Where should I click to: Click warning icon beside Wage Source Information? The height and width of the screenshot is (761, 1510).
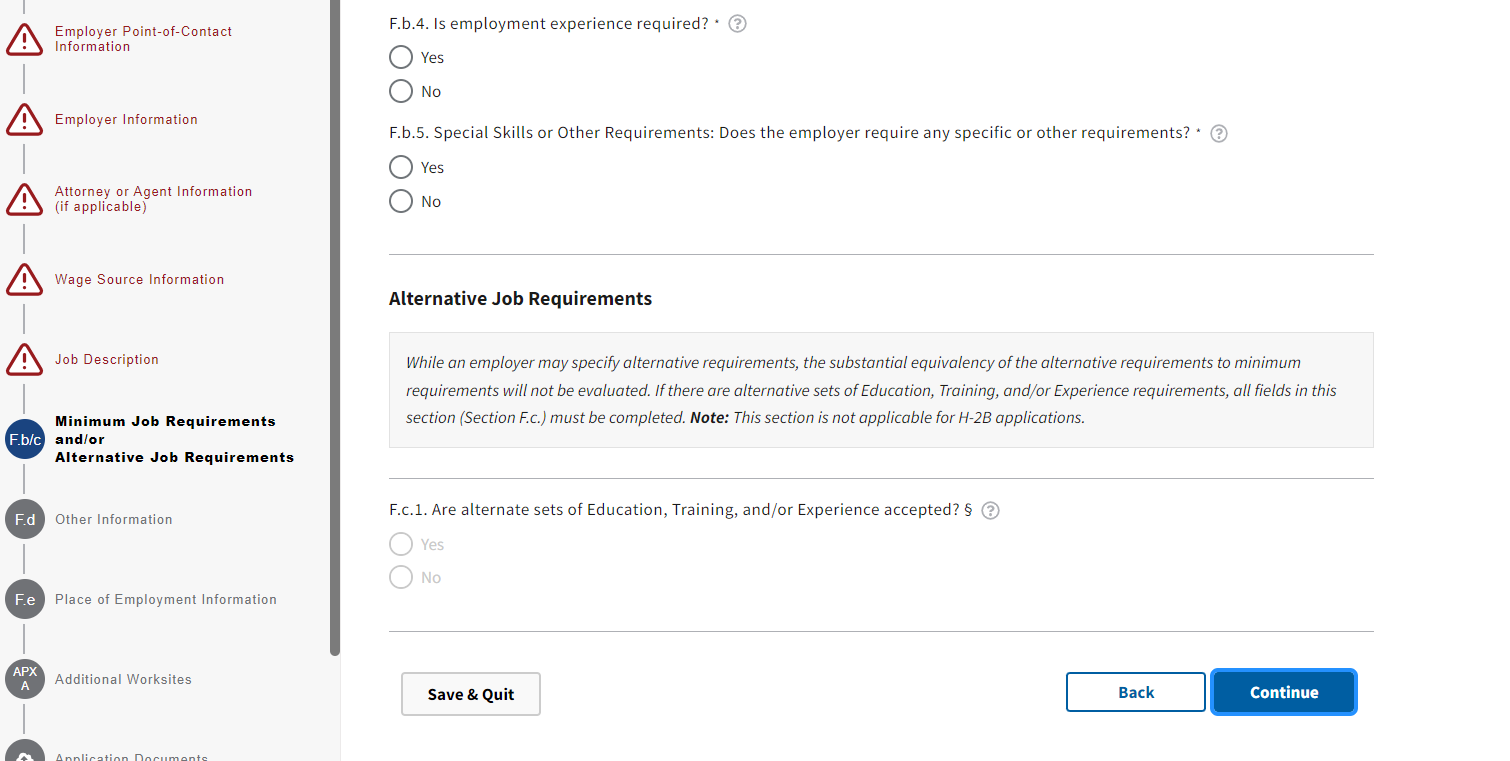[x=24, y=280]
